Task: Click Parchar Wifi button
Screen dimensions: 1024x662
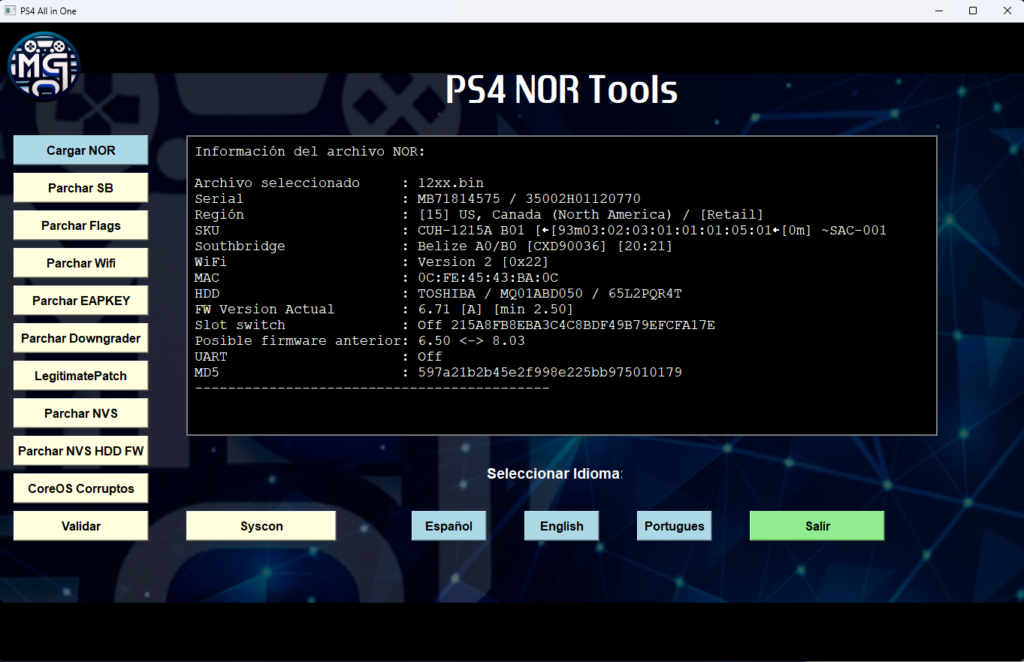Action: 80,263
